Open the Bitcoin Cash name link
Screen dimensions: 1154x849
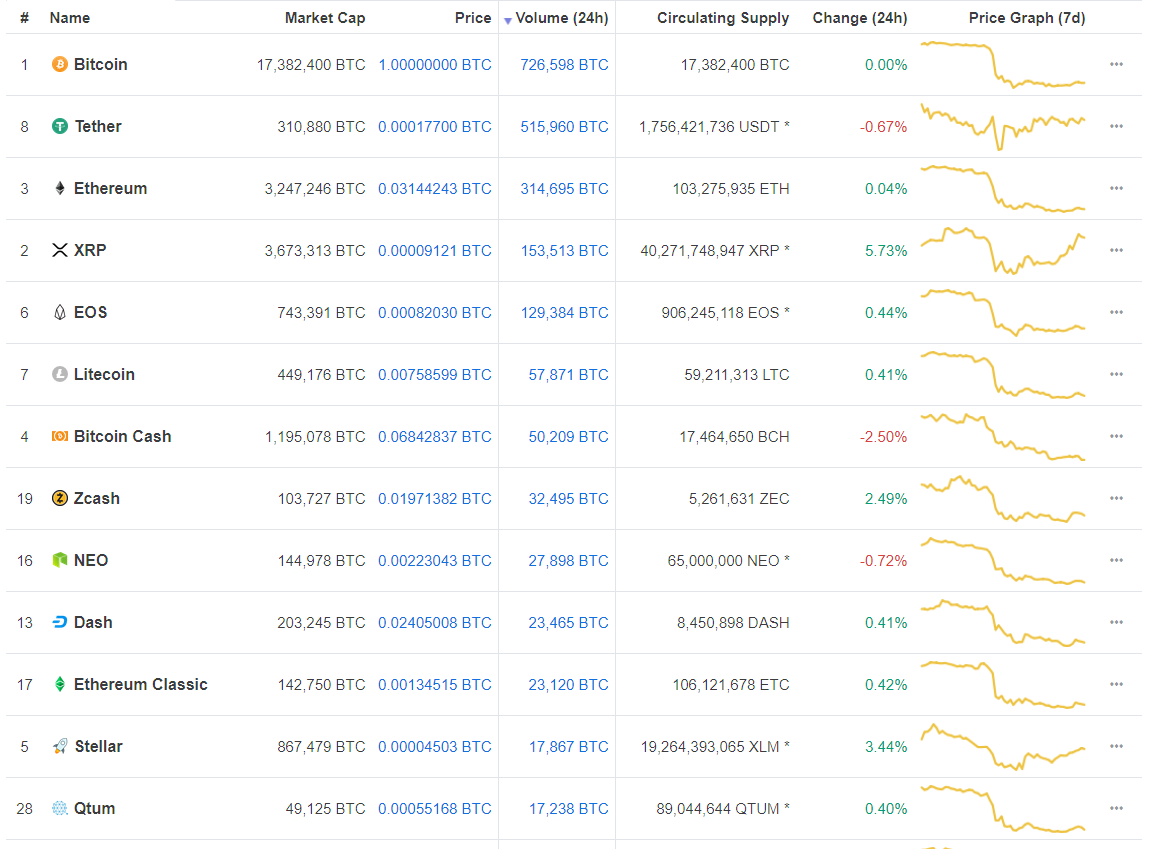point(122,436)
